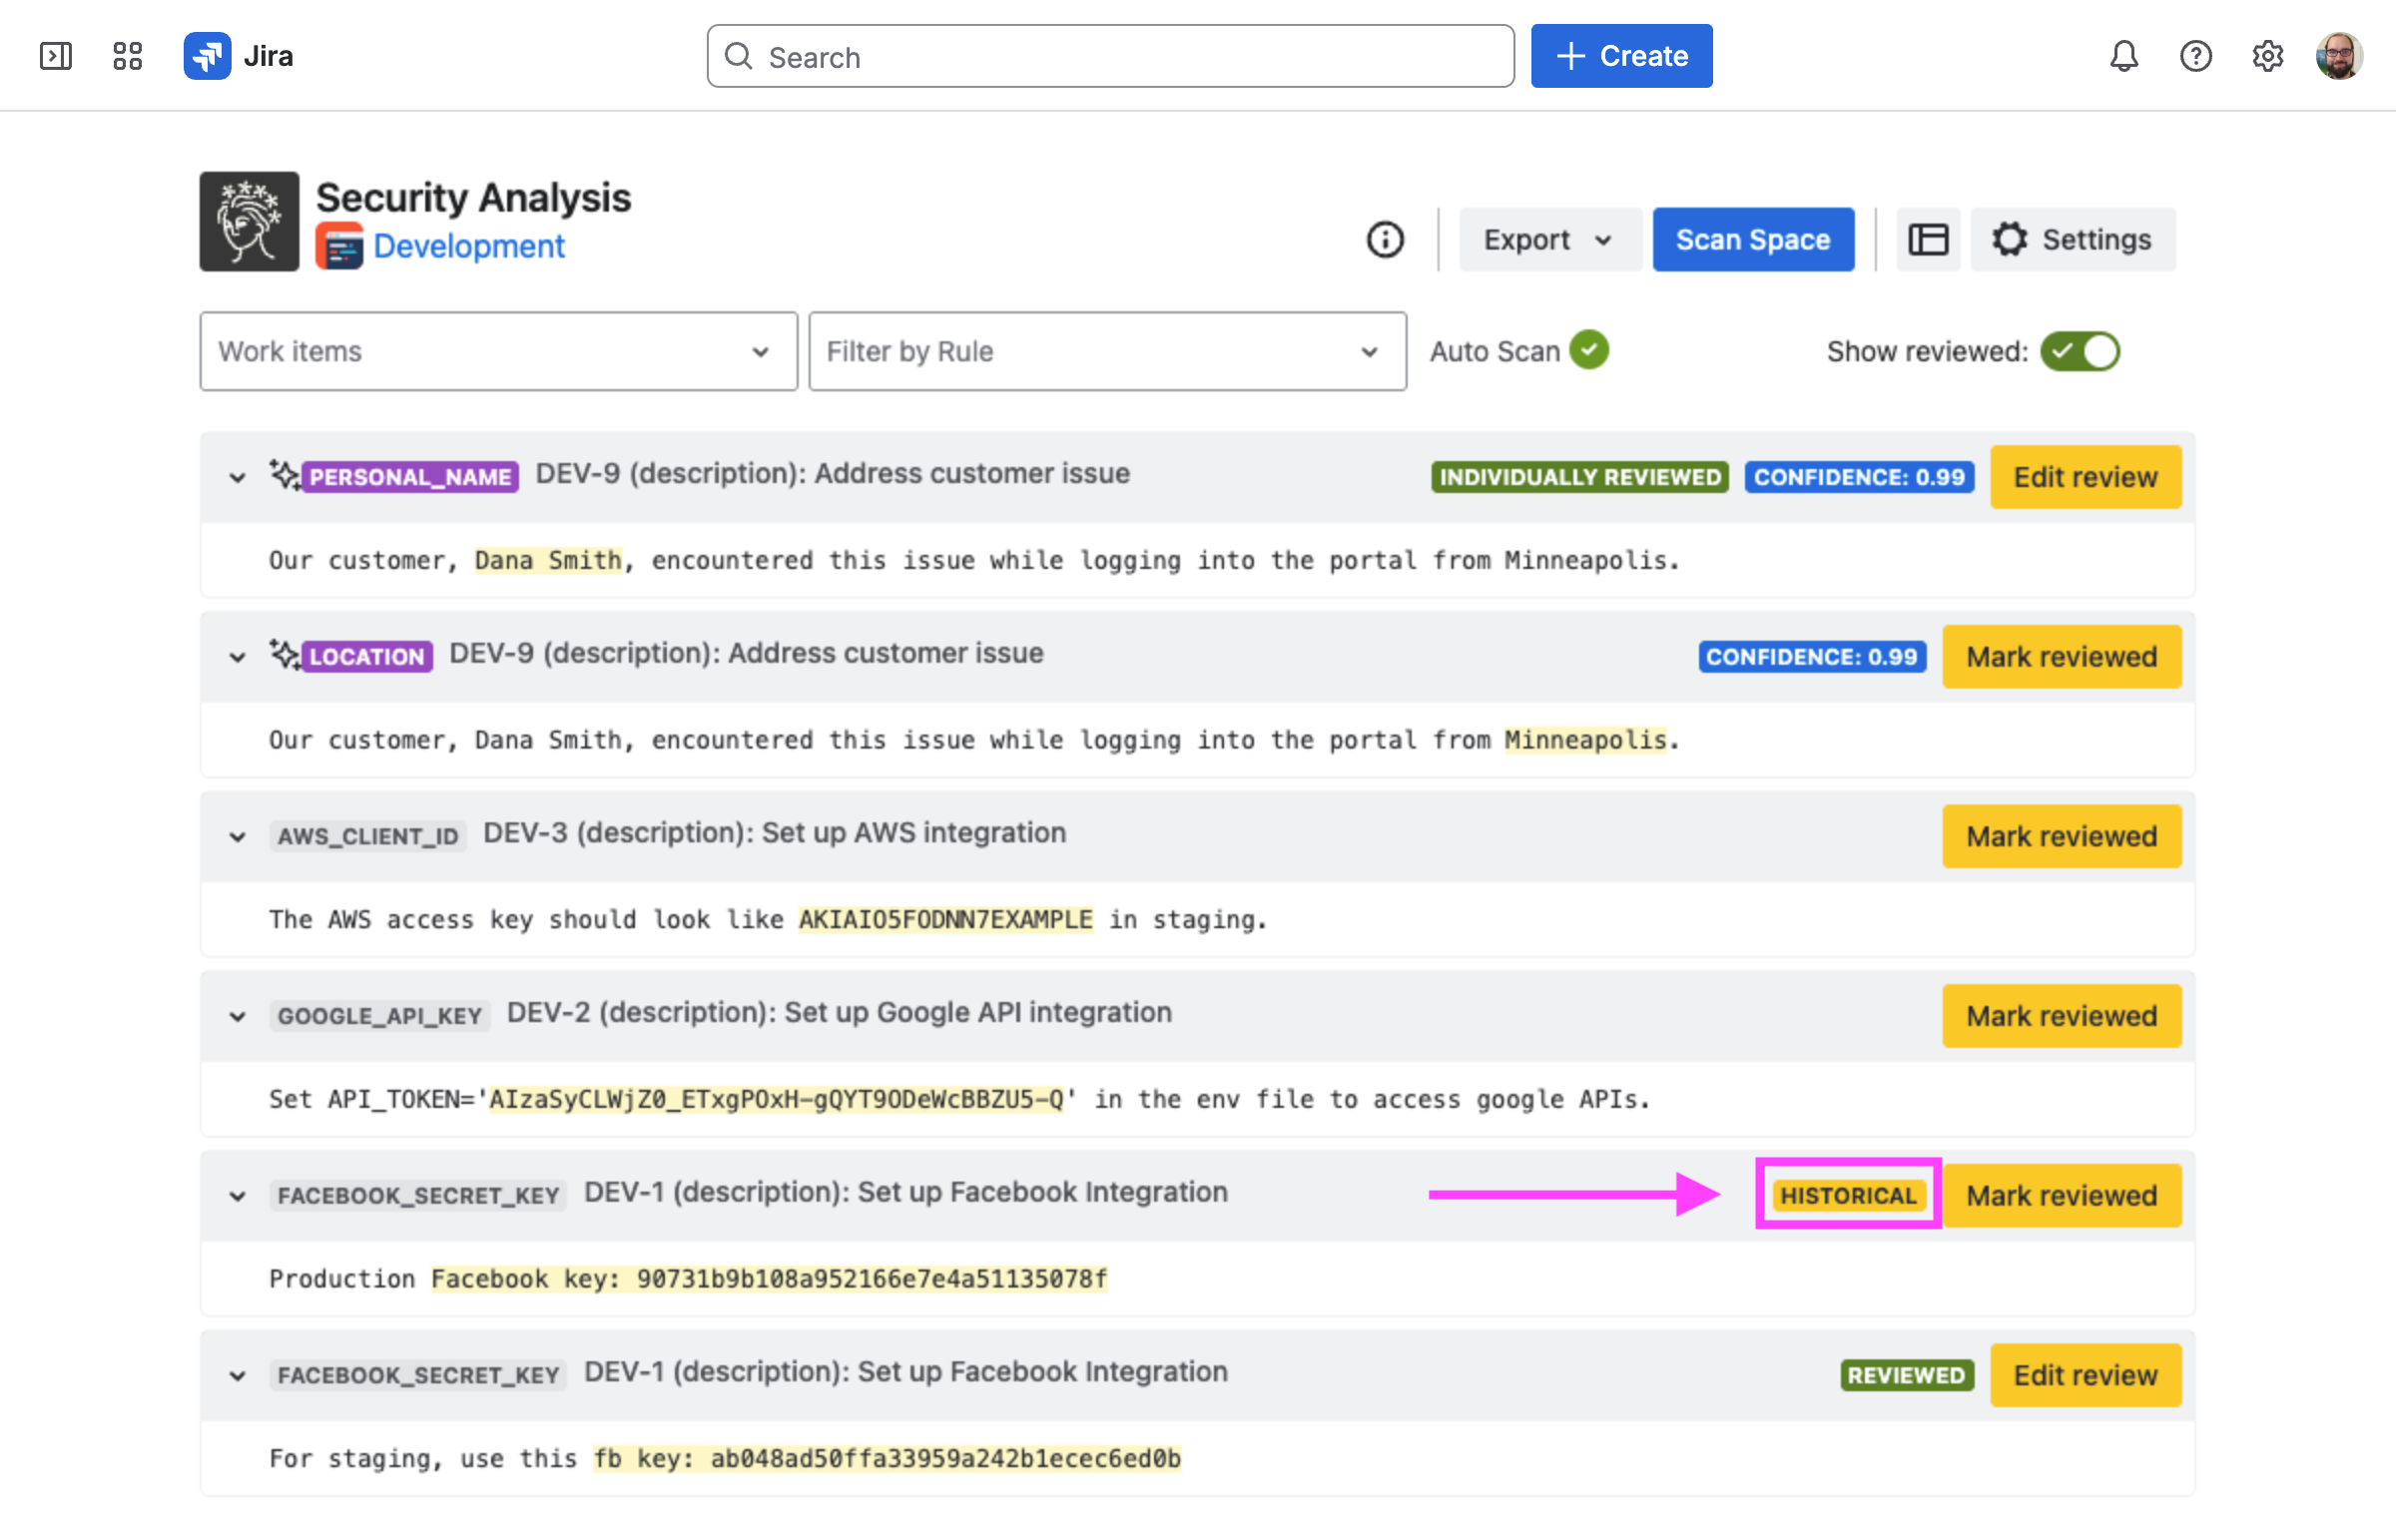2396x1540 pixels.
Task: Click title 'DEV-2 (description): Set up Google API integration'
Action: (839, 1013)
